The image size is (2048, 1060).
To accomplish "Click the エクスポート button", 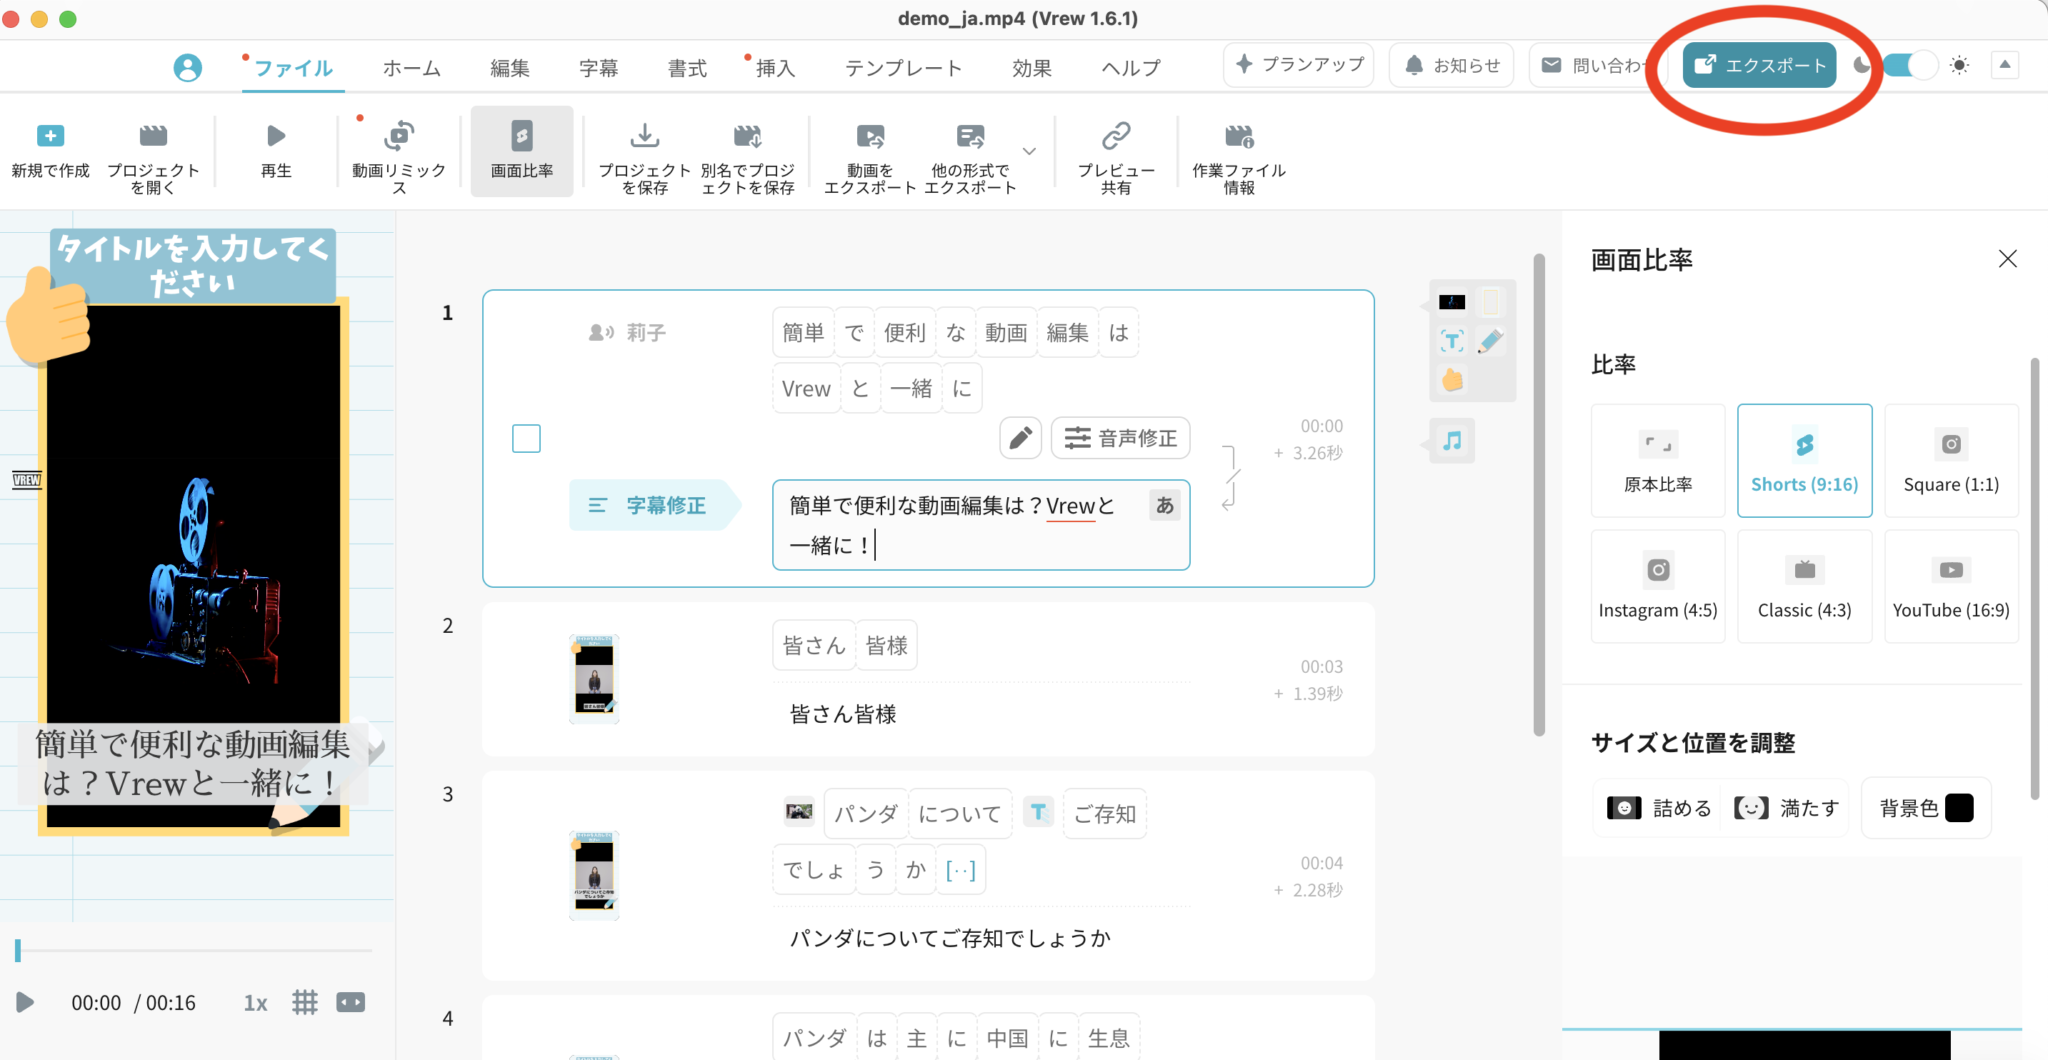I will 1760,65.
